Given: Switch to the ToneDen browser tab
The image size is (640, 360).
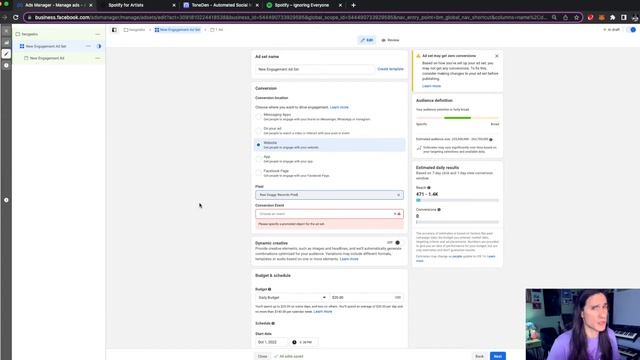Looking at the screenshot, I should click(x=220, y=5).
